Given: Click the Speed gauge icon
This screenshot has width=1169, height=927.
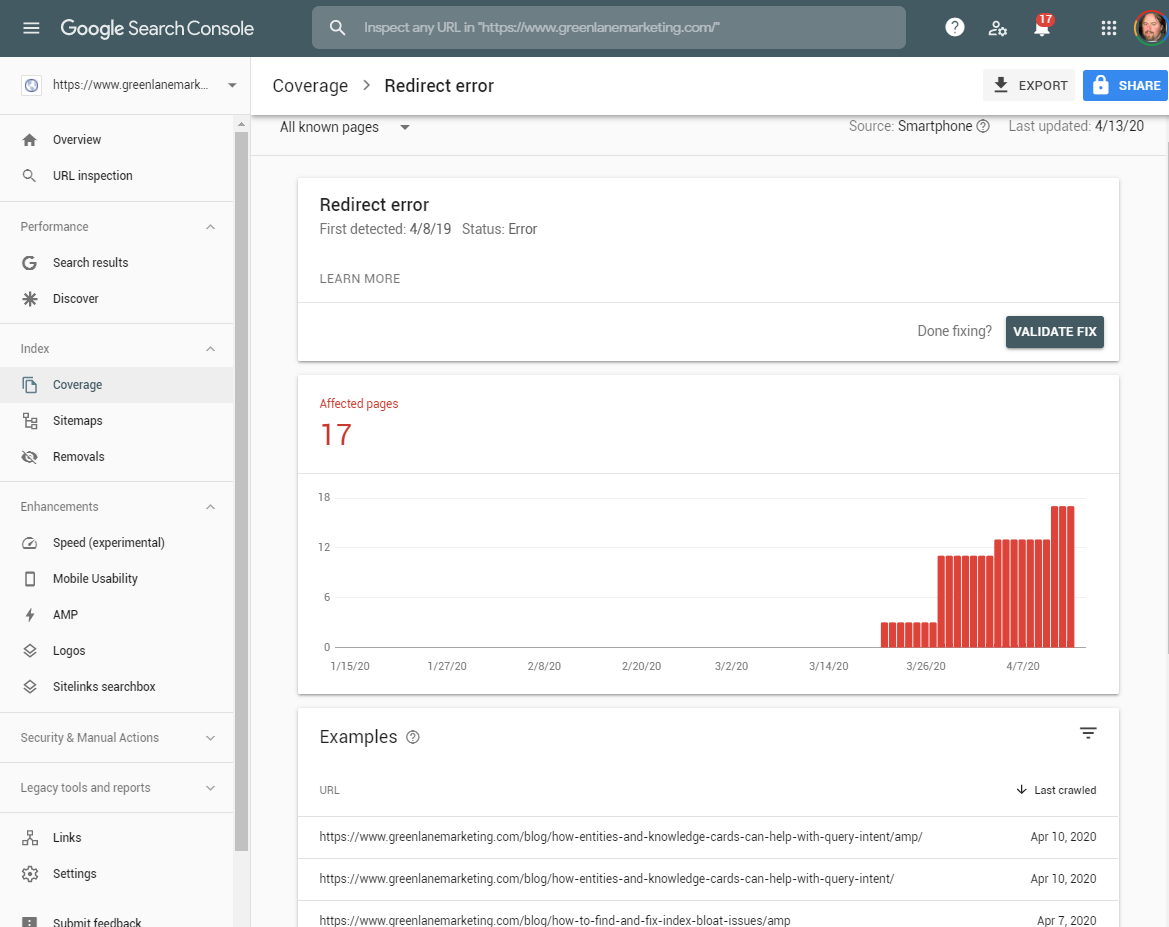Looking at the screenshot, I should click(x=29, y=543).
